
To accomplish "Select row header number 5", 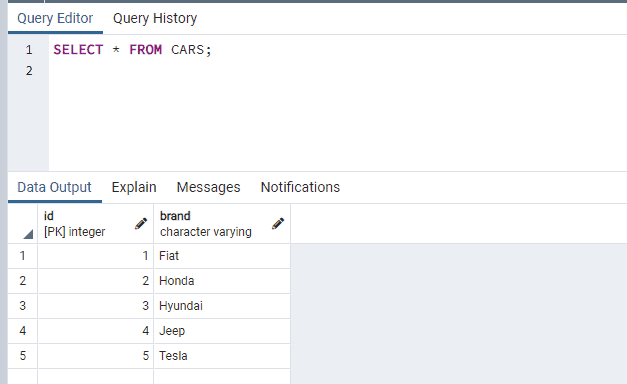I will [x=23, y=356].
